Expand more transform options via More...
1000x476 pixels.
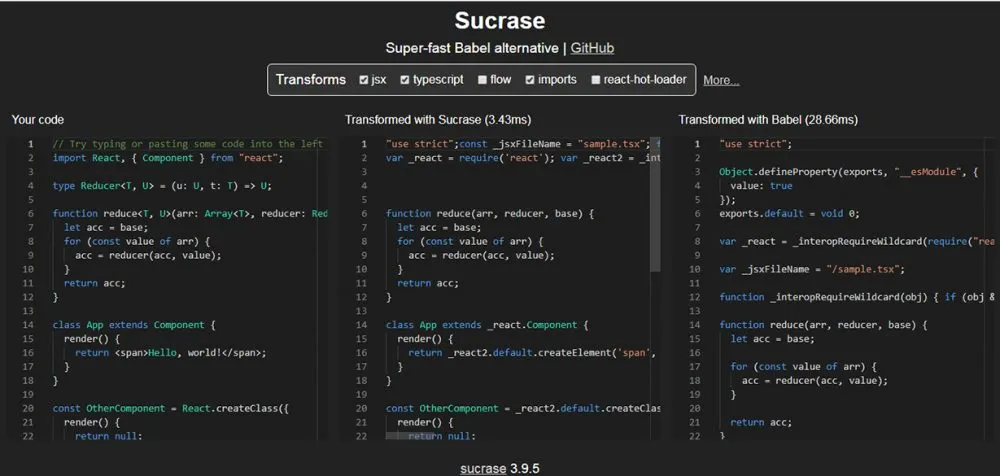tap(721, 80)
